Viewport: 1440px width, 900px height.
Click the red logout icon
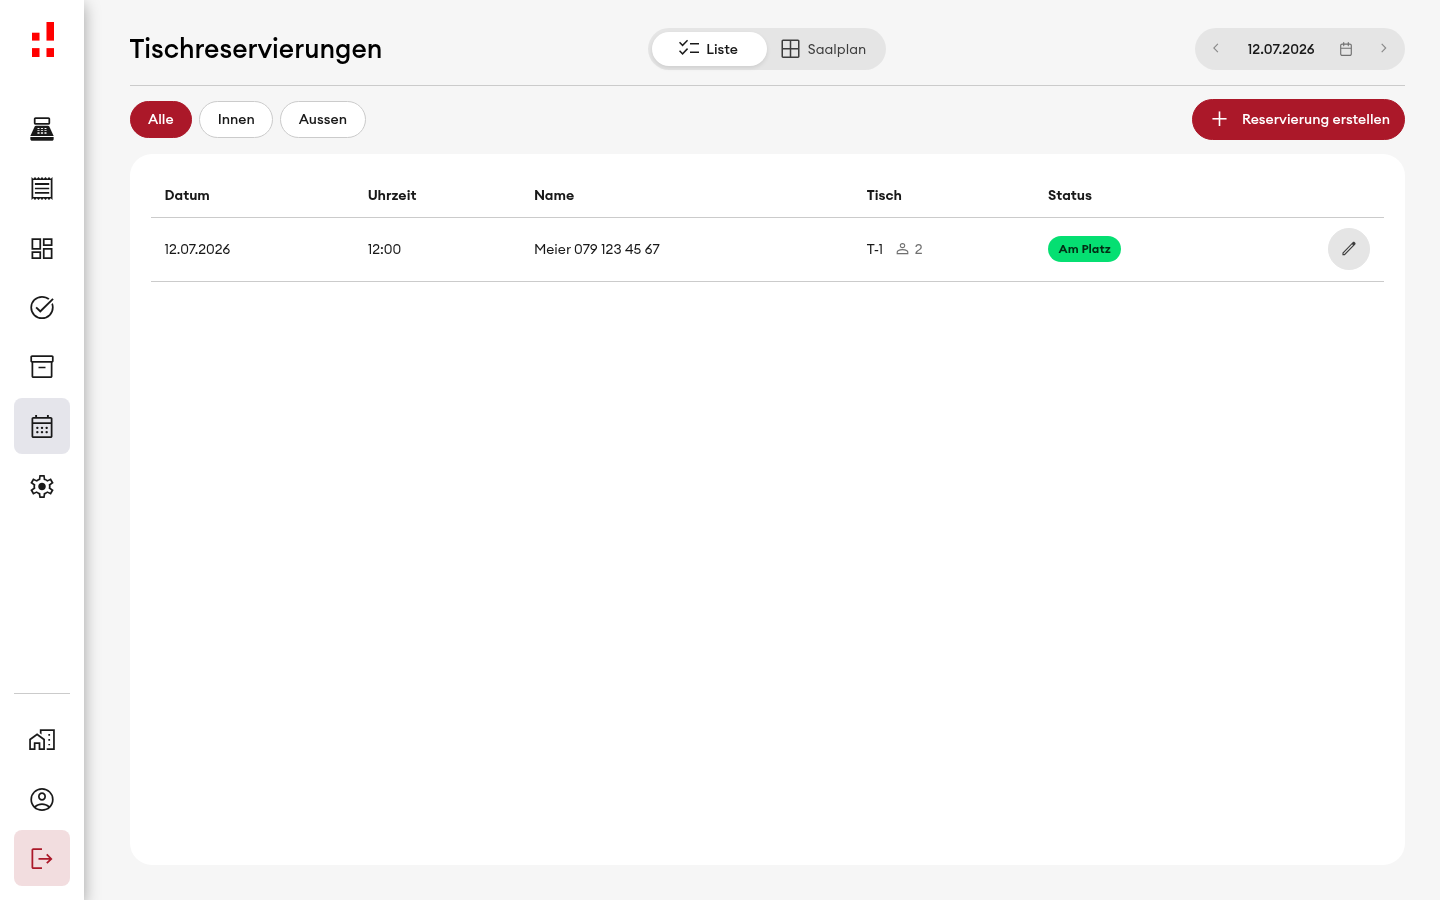pyautogui.click(x=42, y=858)
